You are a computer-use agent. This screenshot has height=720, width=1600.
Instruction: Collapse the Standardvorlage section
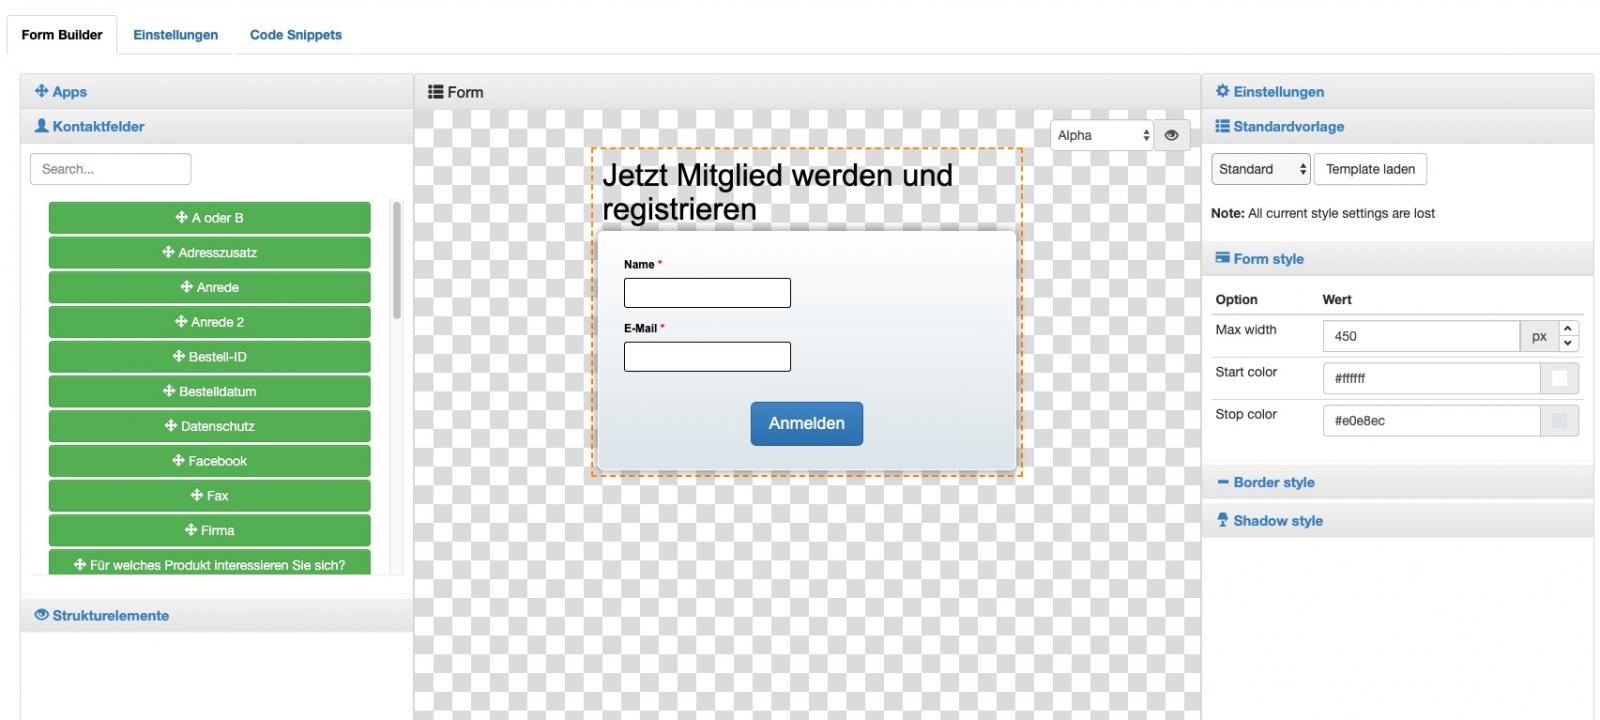[1397, 126]
